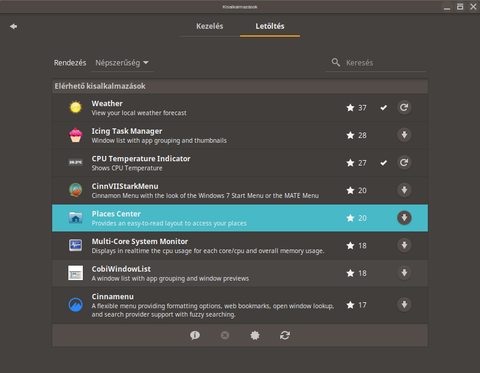Download the CobiWindowList applet
This screenshot has width=480, height=373.
point(404,273)
